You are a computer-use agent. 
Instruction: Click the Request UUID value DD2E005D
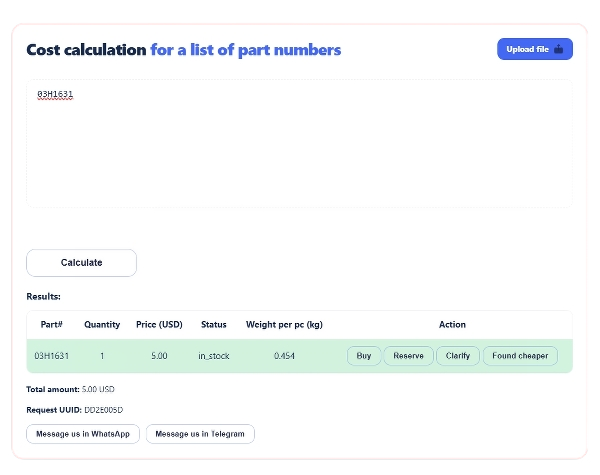click(102, 410)
